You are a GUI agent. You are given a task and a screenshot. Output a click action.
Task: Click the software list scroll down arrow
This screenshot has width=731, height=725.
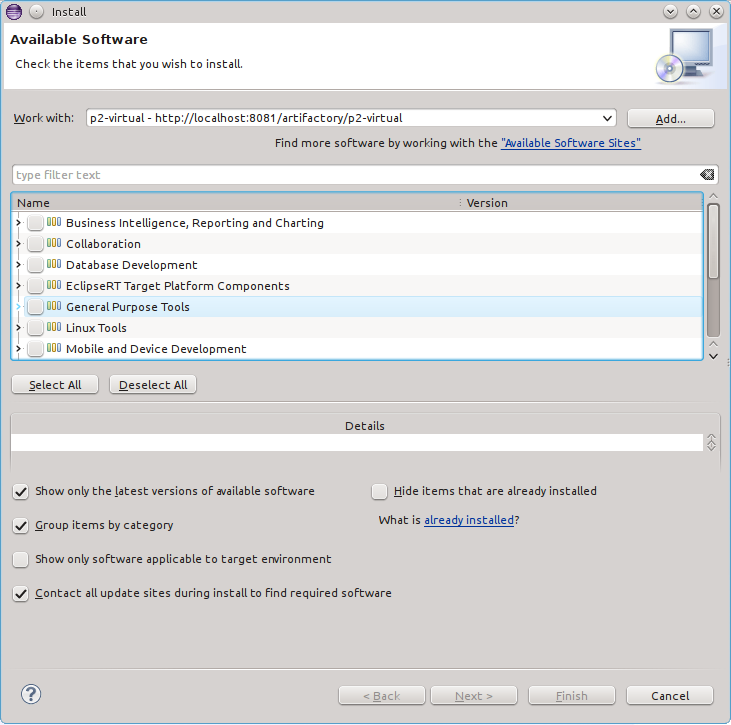coord(713,357)
